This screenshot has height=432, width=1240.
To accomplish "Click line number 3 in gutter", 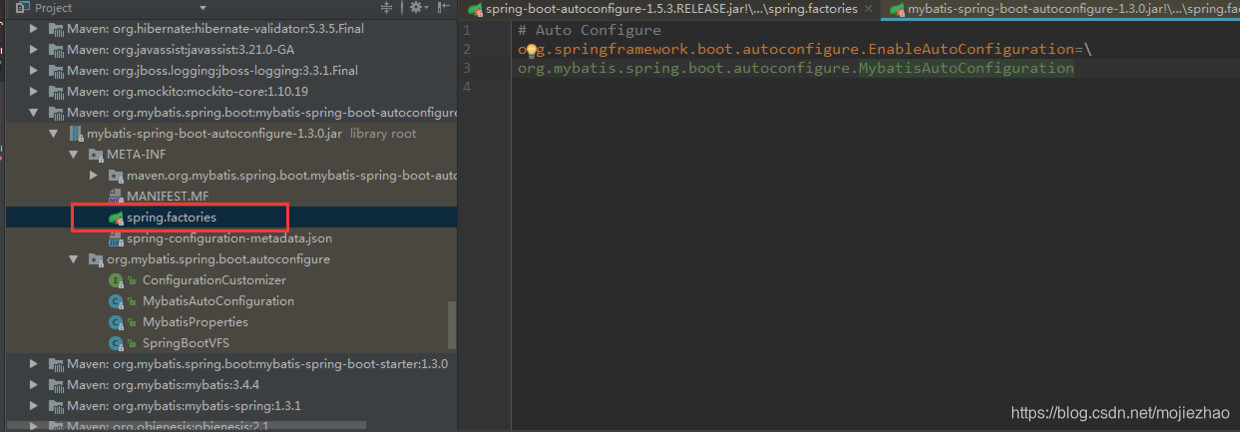I will click(x=467, y=68).
